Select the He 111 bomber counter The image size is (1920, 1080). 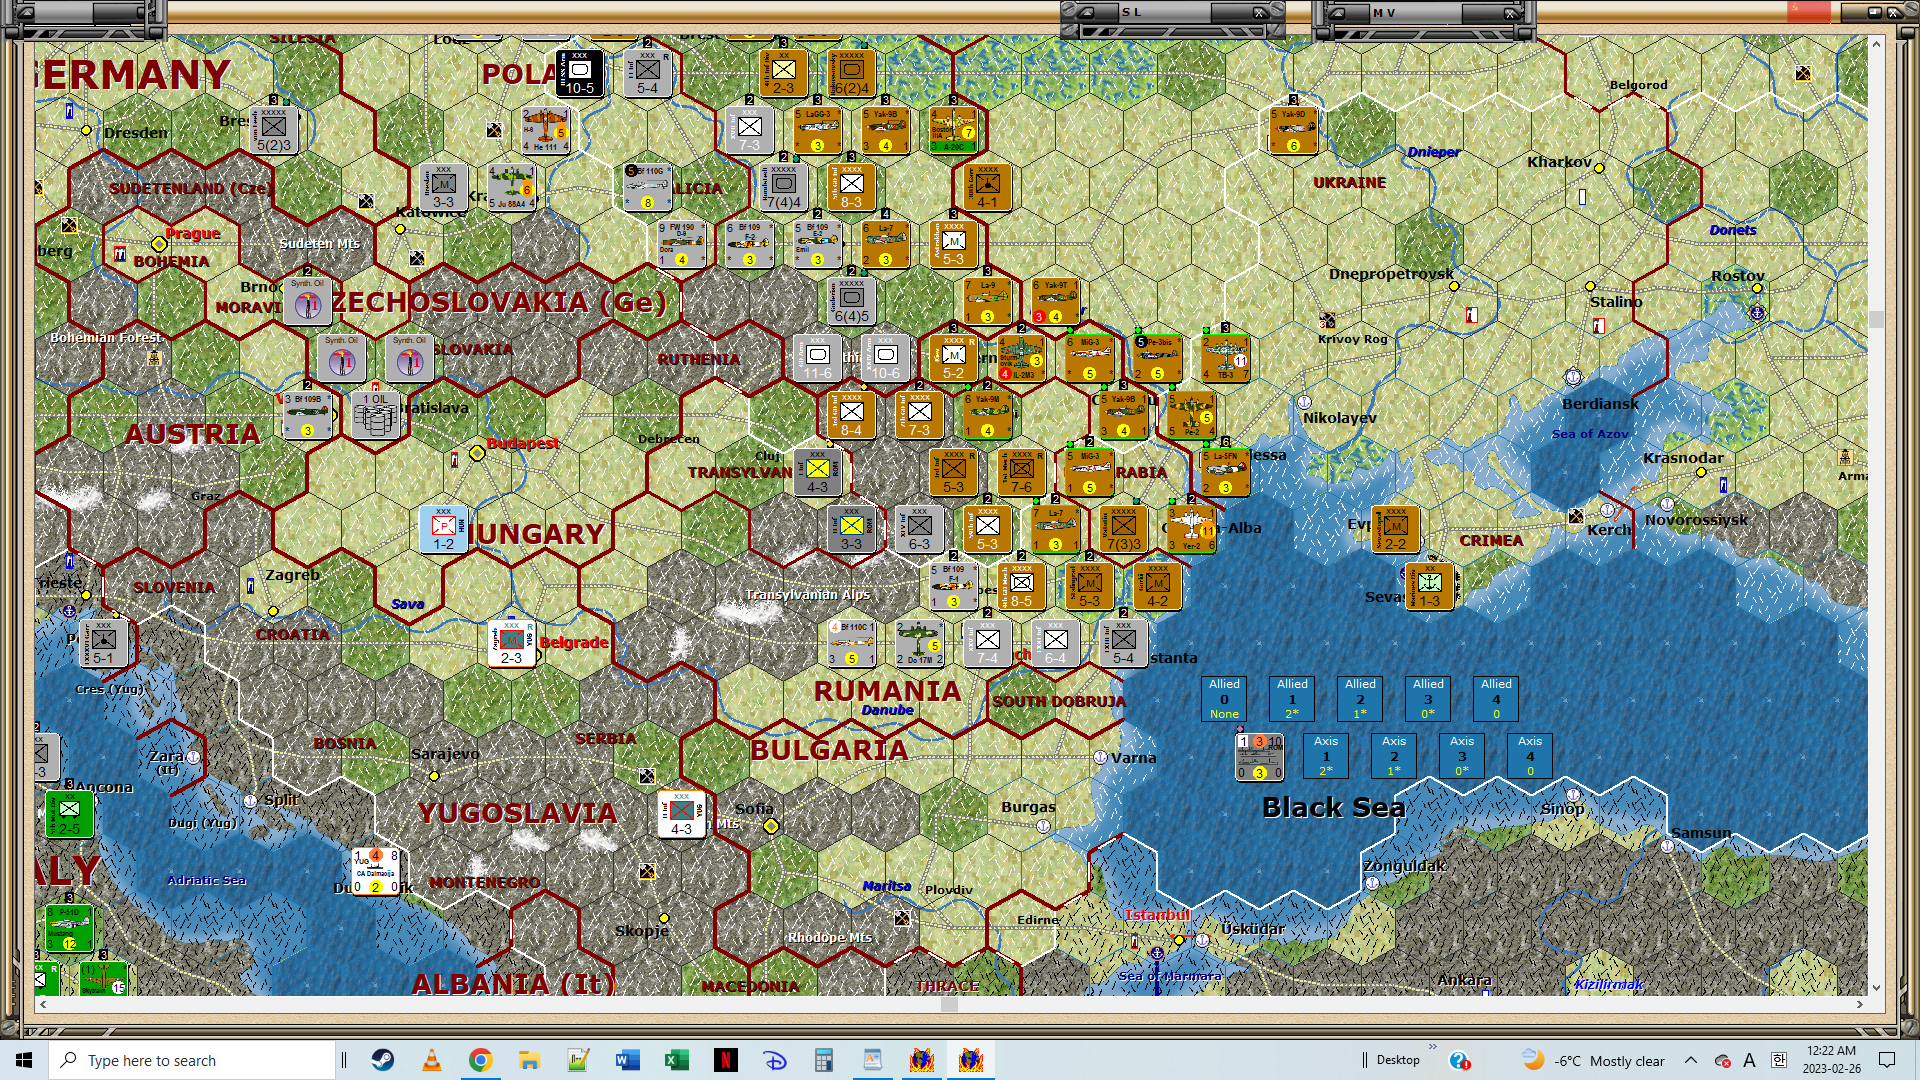pos(545,130)
